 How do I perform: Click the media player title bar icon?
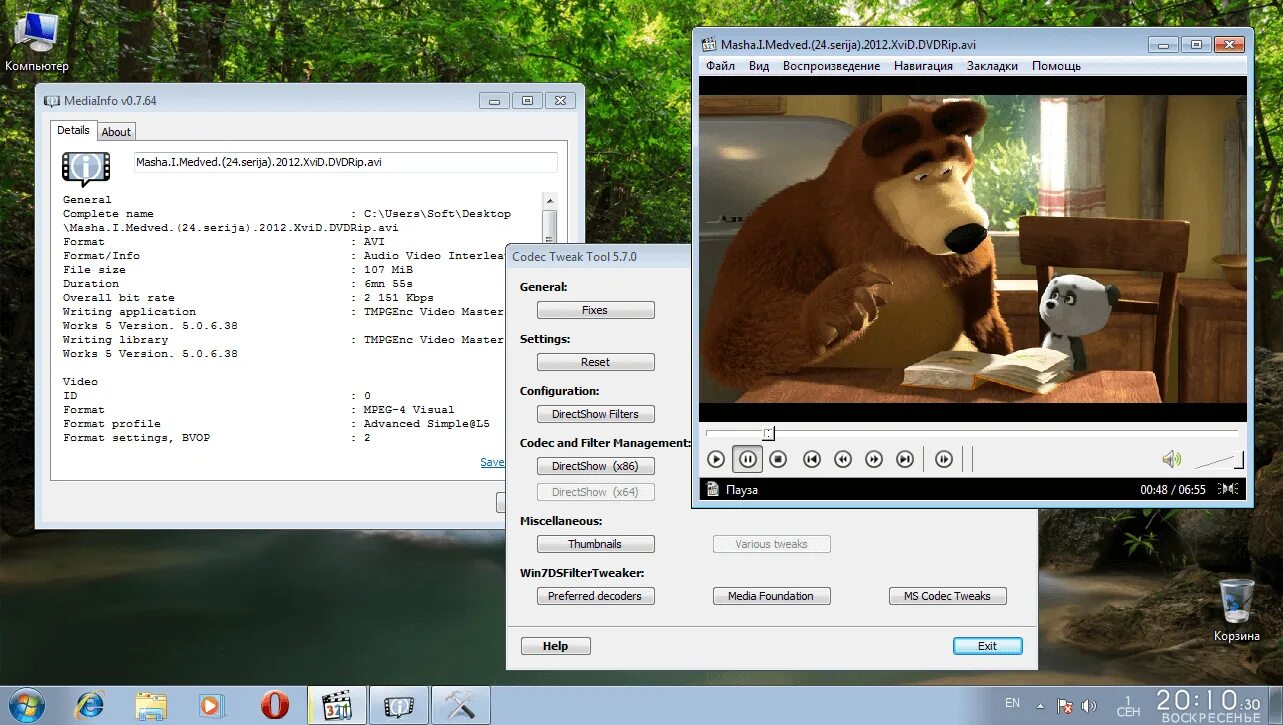tap(709, 44)
